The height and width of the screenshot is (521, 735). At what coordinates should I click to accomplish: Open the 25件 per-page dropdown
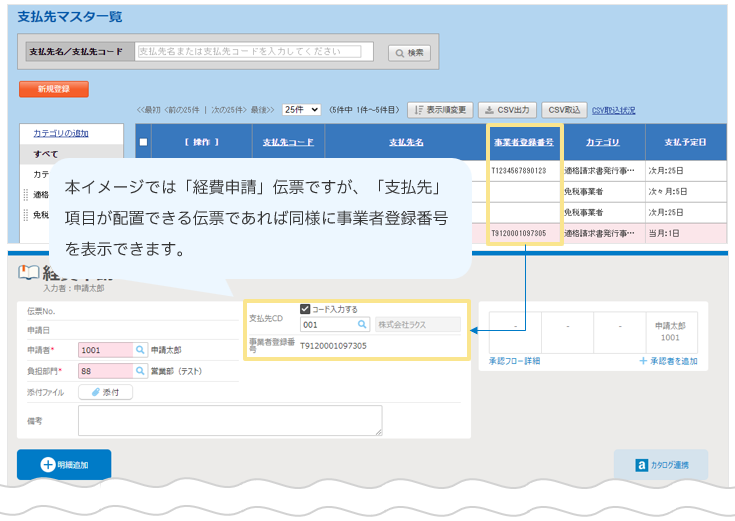pos(301,110)
